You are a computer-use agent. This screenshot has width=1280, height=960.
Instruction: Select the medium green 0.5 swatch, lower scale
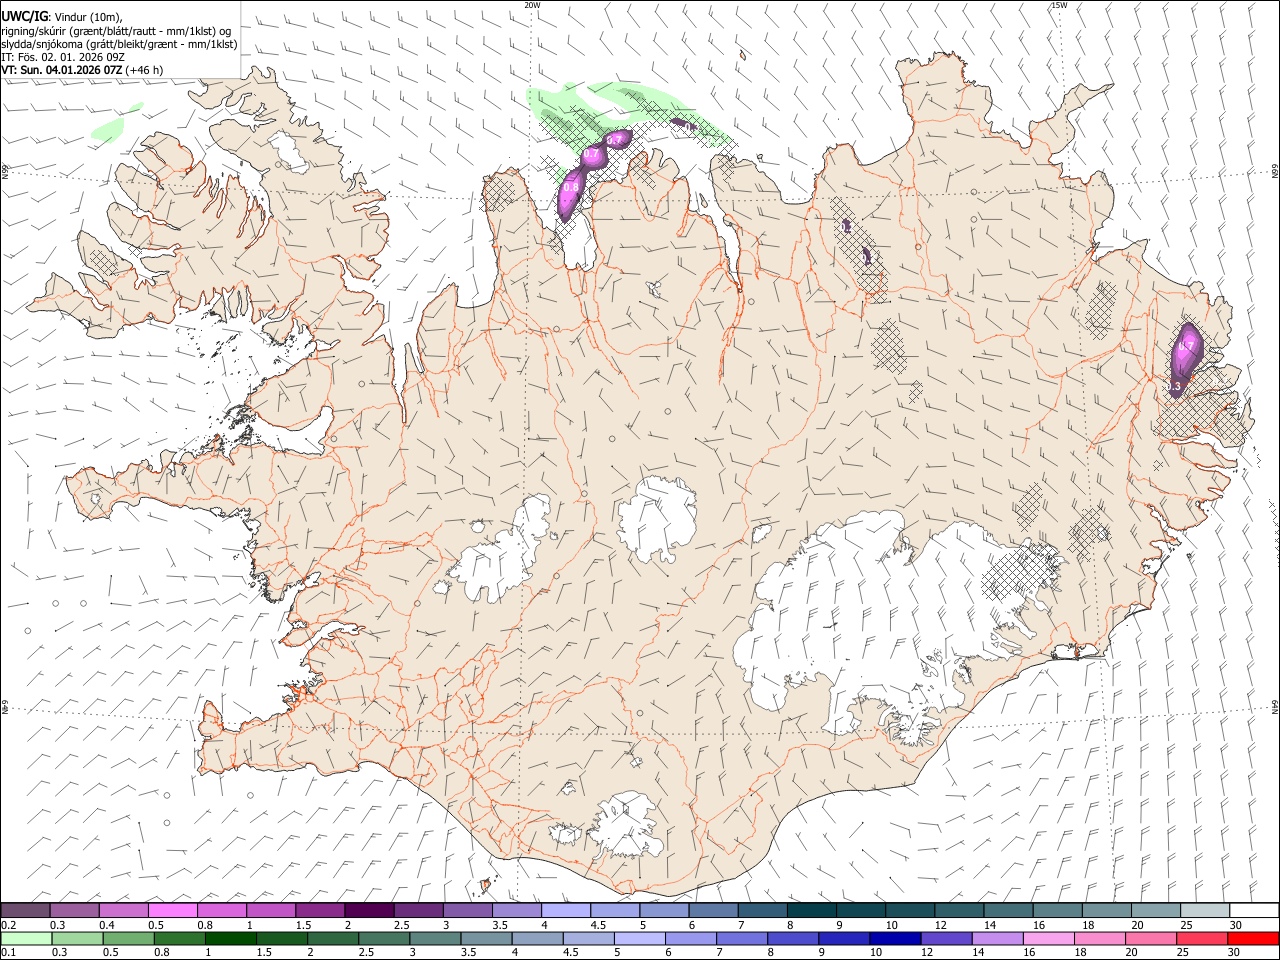click(129, 938)
